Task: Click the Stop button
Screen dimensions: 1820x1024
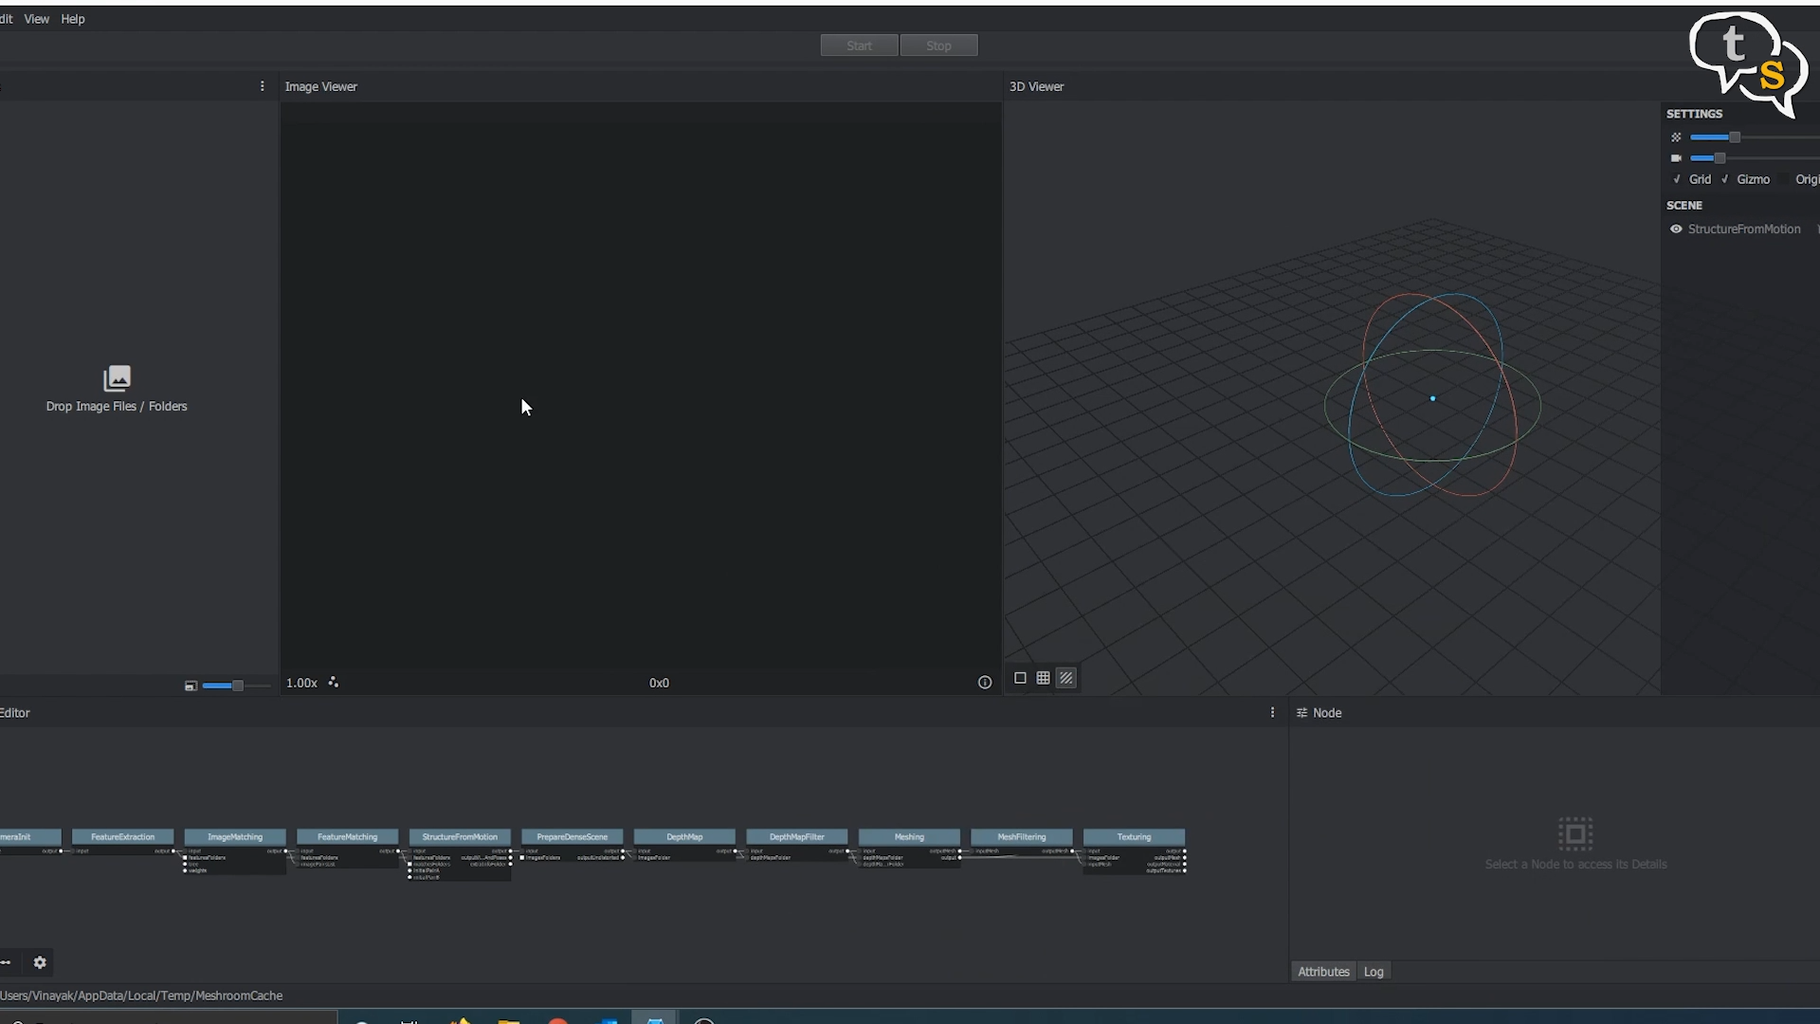Action: click(x=938, y=45)
